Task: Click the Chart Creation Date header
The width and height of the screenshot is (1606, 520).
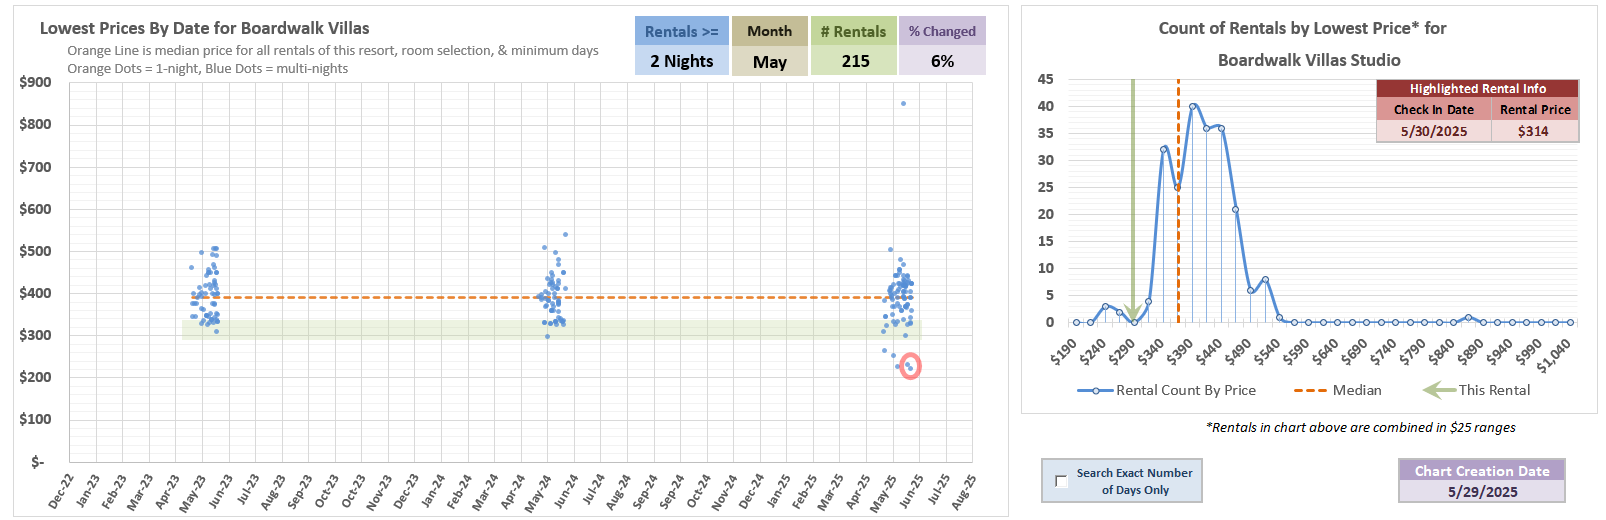Action: point(1481,471)
